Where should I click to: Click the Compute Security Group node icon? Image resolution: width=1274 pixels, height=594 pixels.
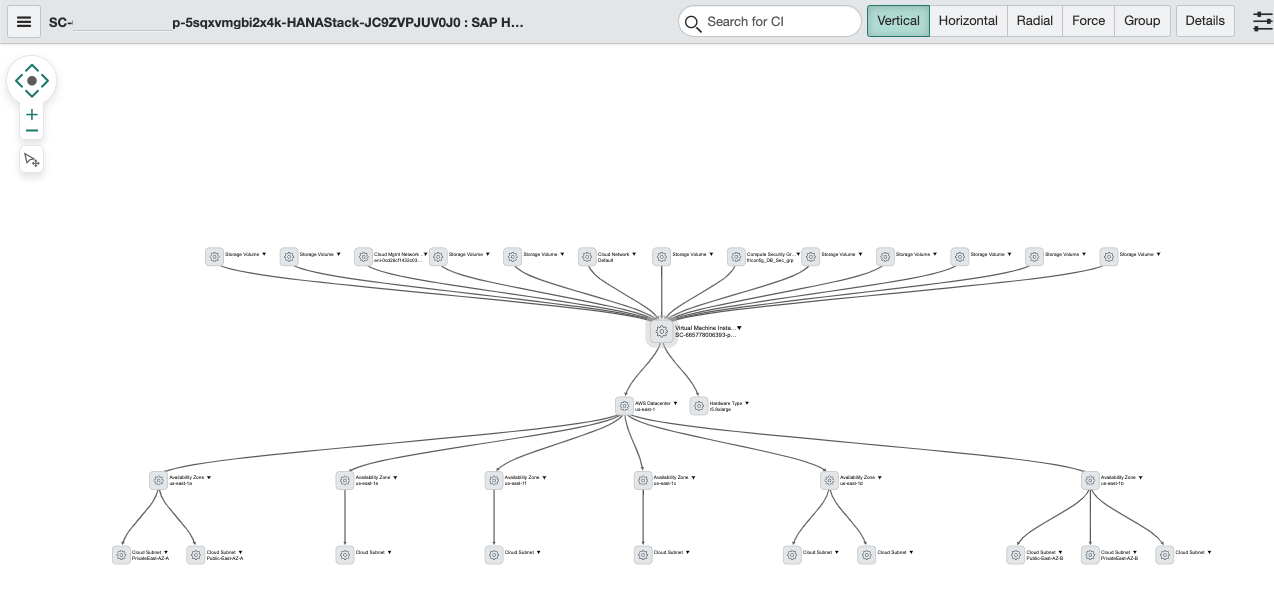click(736, 256)
